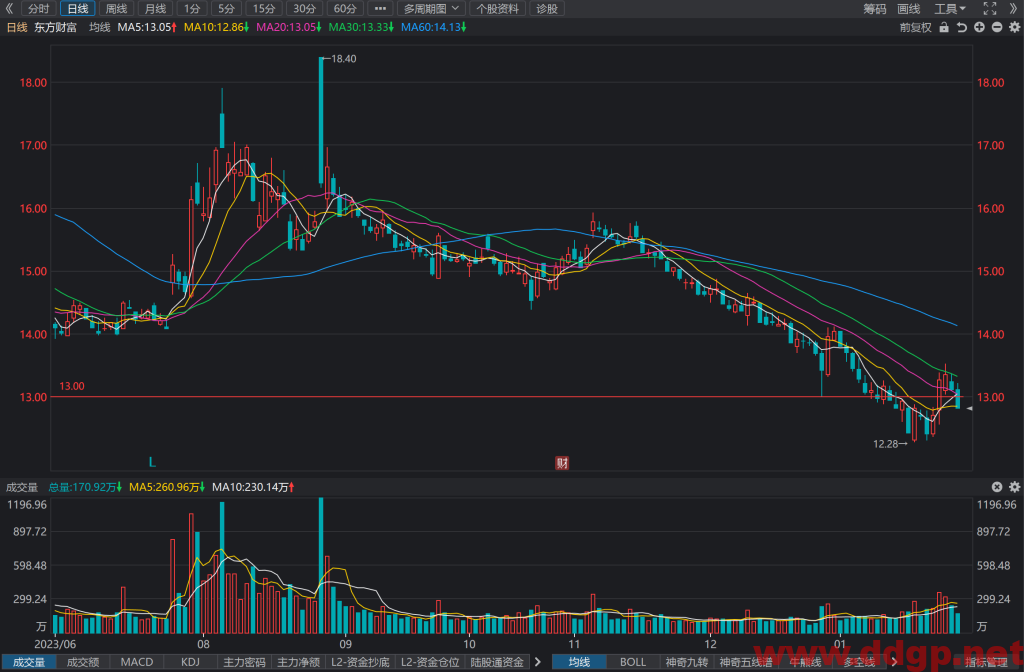
Task: Toggle the chart lock icon
Action: tap(944, 27)
